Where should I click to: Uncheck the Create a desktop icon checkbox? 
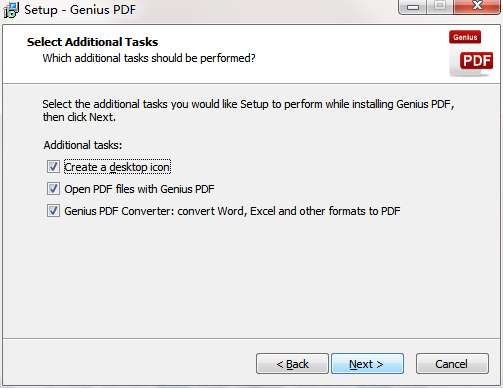(x=53, y=167)
